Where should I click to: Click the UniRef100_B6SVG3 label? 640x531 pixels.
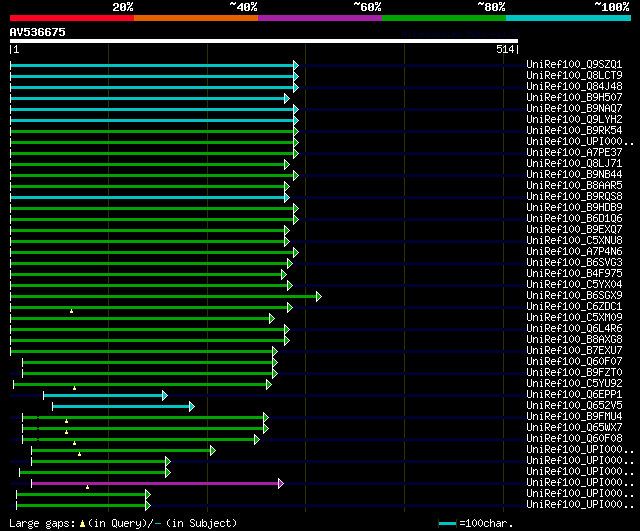click(x=574, y=263)
